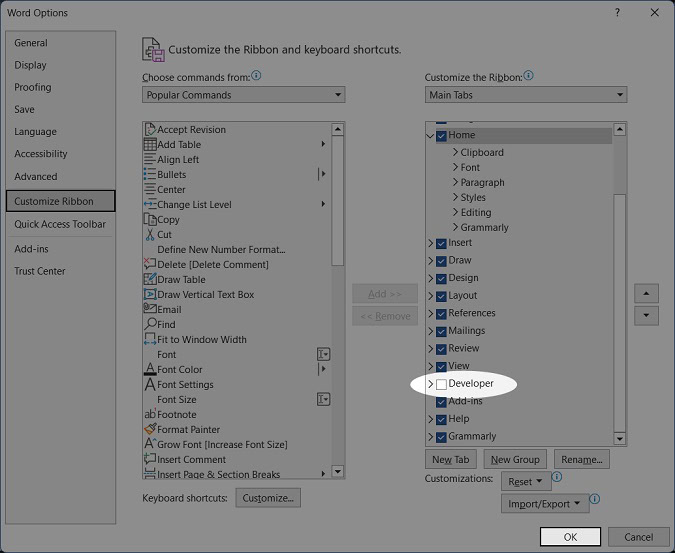Expand the Clipboard group
Viewport: 675px width, 553px height.
coord(455,152)
